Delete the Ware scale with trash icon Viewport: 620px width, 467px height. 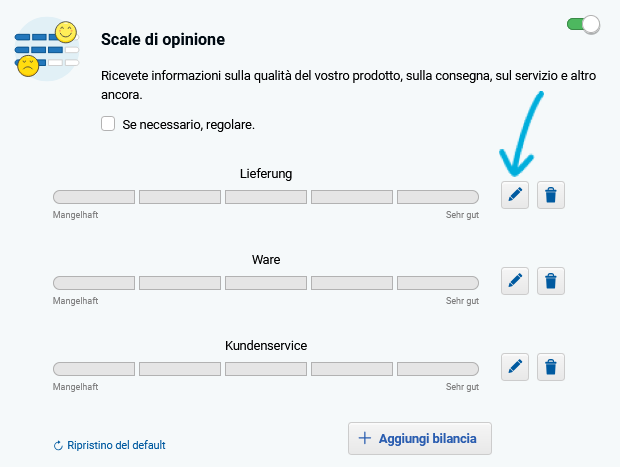550,281
